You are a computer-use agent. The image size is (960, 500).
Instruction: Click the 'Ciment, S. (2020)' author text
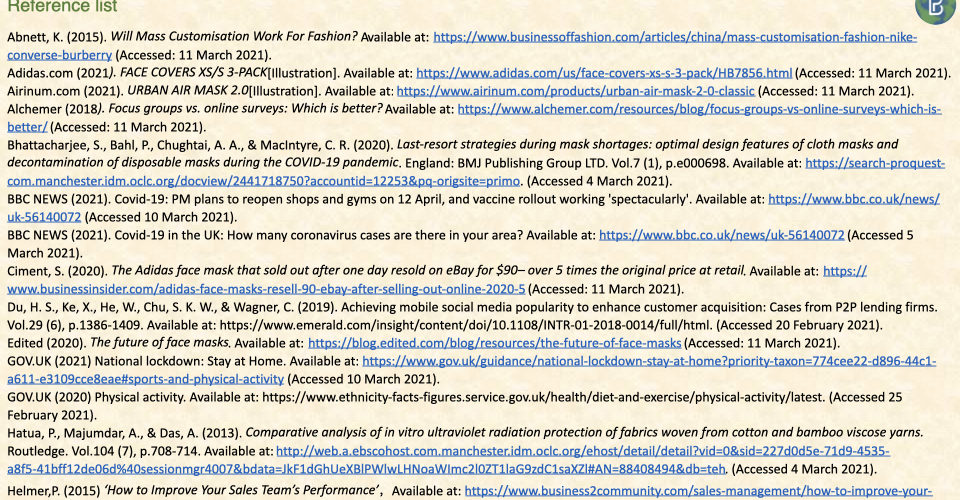58,272
